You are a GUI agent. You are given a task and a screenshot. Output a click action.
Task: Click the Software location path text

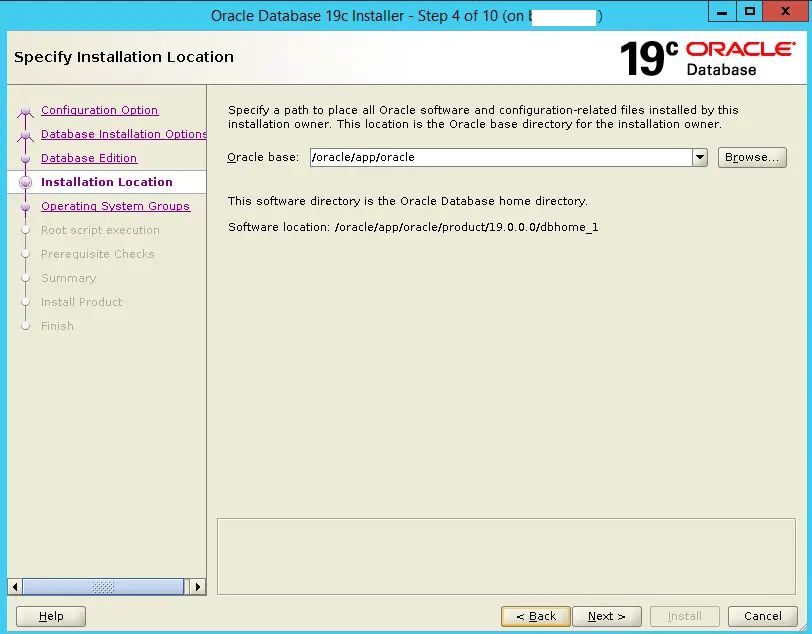pos(467,227)
